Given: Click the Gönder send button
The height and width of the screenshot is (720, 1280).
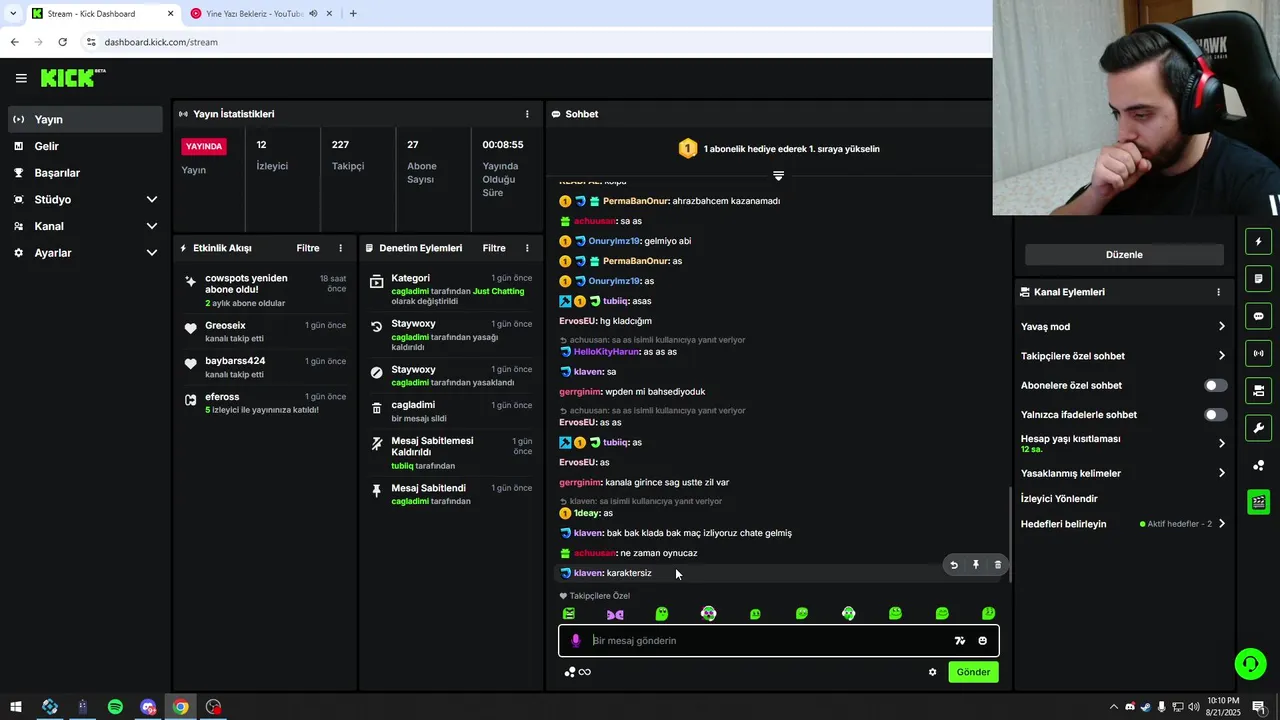Looking at the screenshot, I should point(973,672).
